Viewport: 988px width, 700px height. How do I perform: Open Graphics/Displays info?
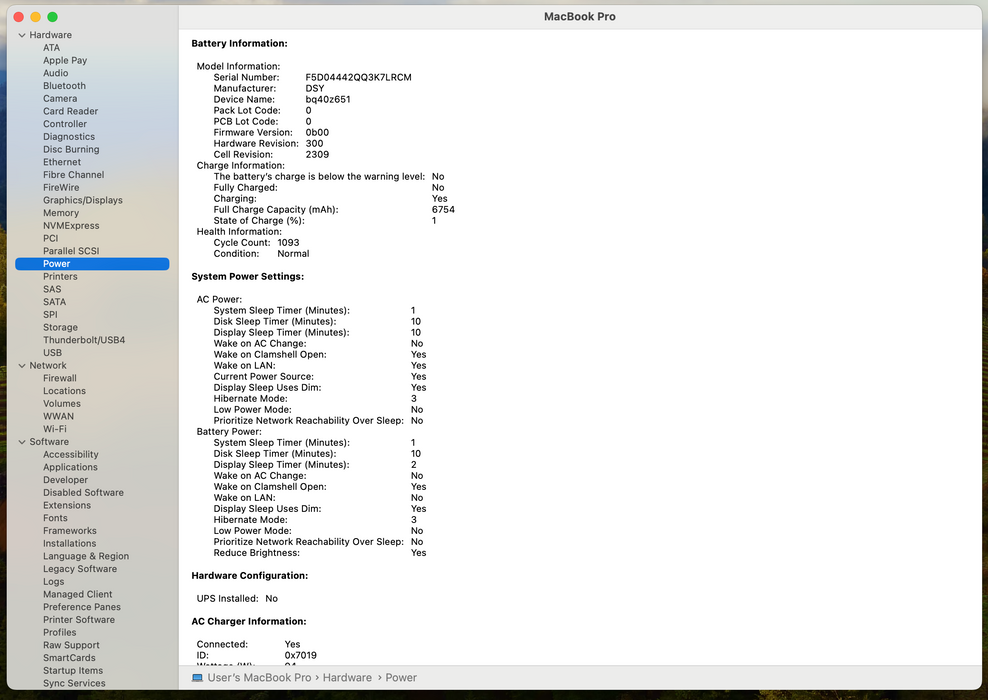pos(83,200)
